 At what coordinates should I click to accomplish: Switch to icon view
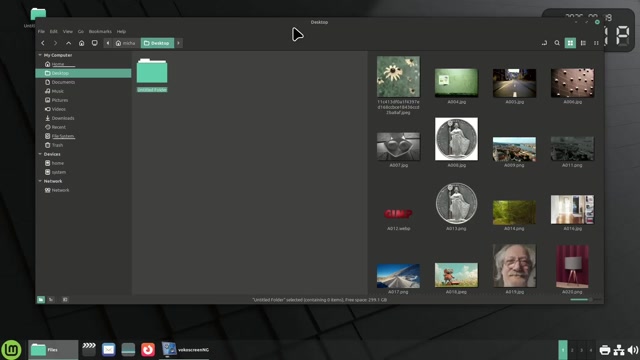(570, 43)
